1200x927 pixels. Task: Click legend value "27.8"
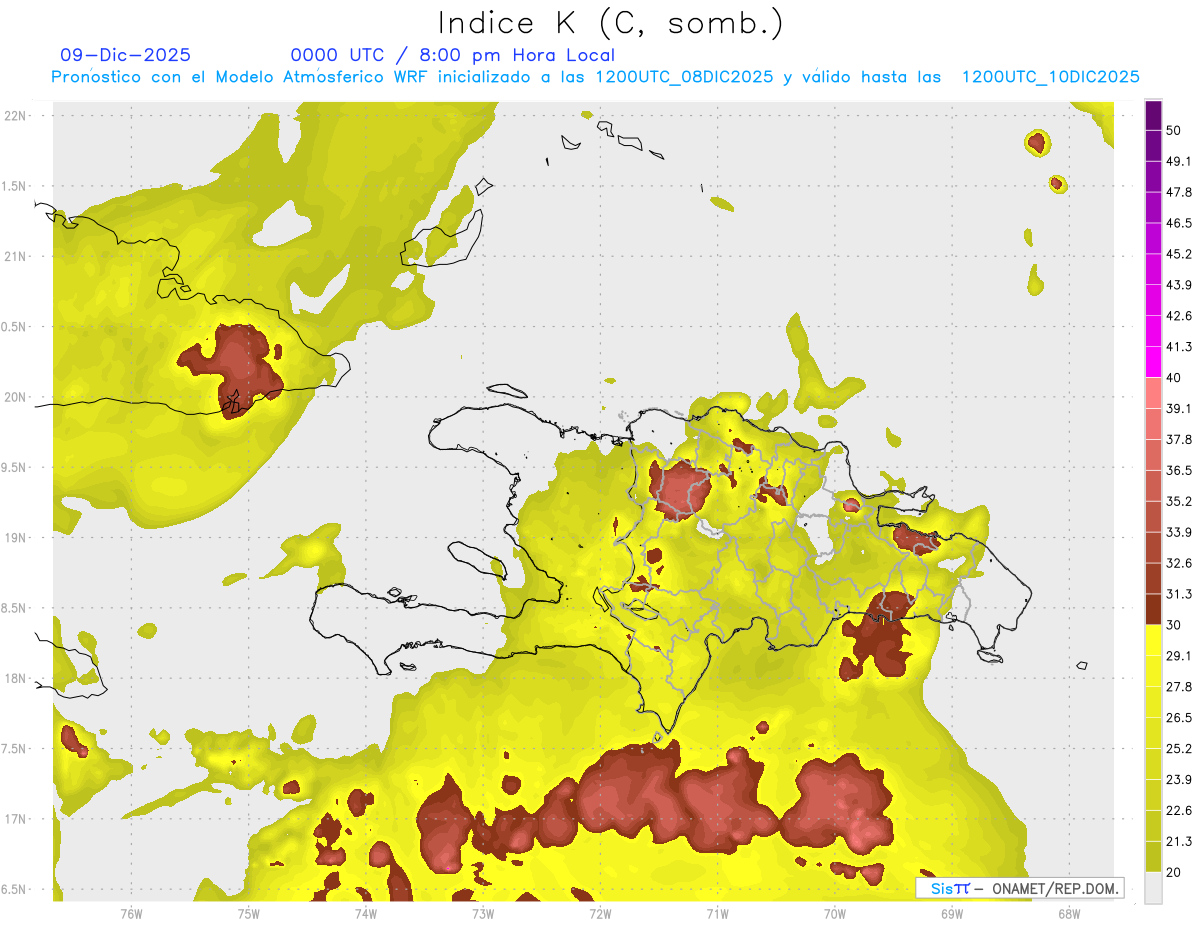point(1179,687)
